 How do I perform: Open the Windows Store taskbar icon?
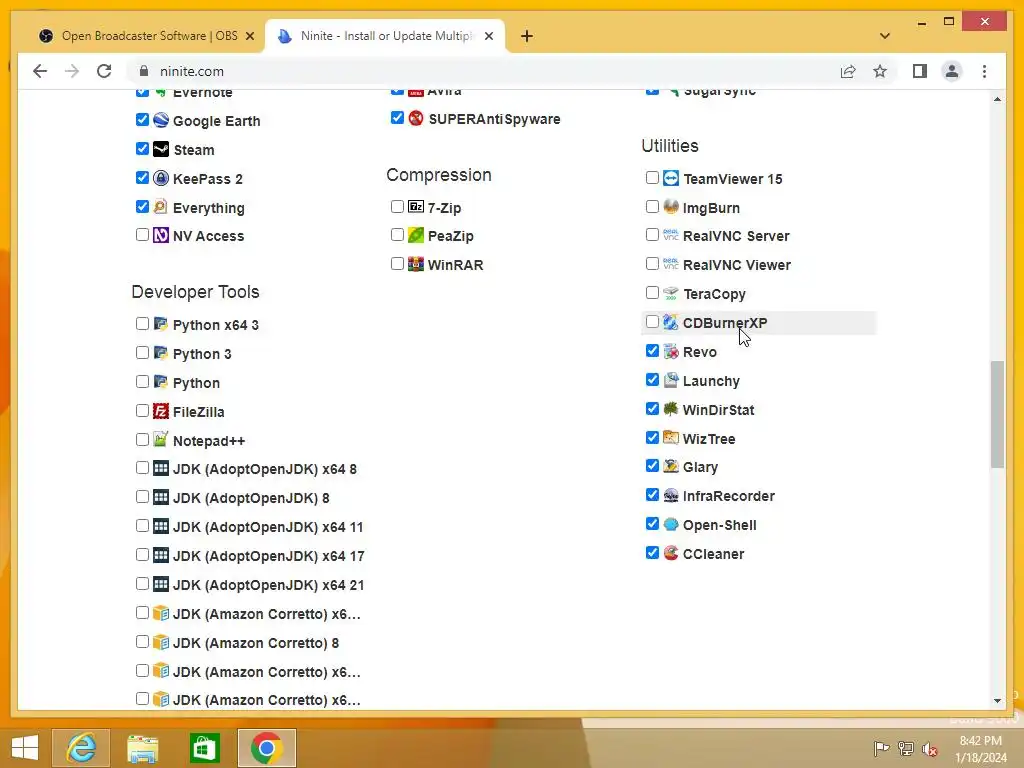click(x=204, y=748)
